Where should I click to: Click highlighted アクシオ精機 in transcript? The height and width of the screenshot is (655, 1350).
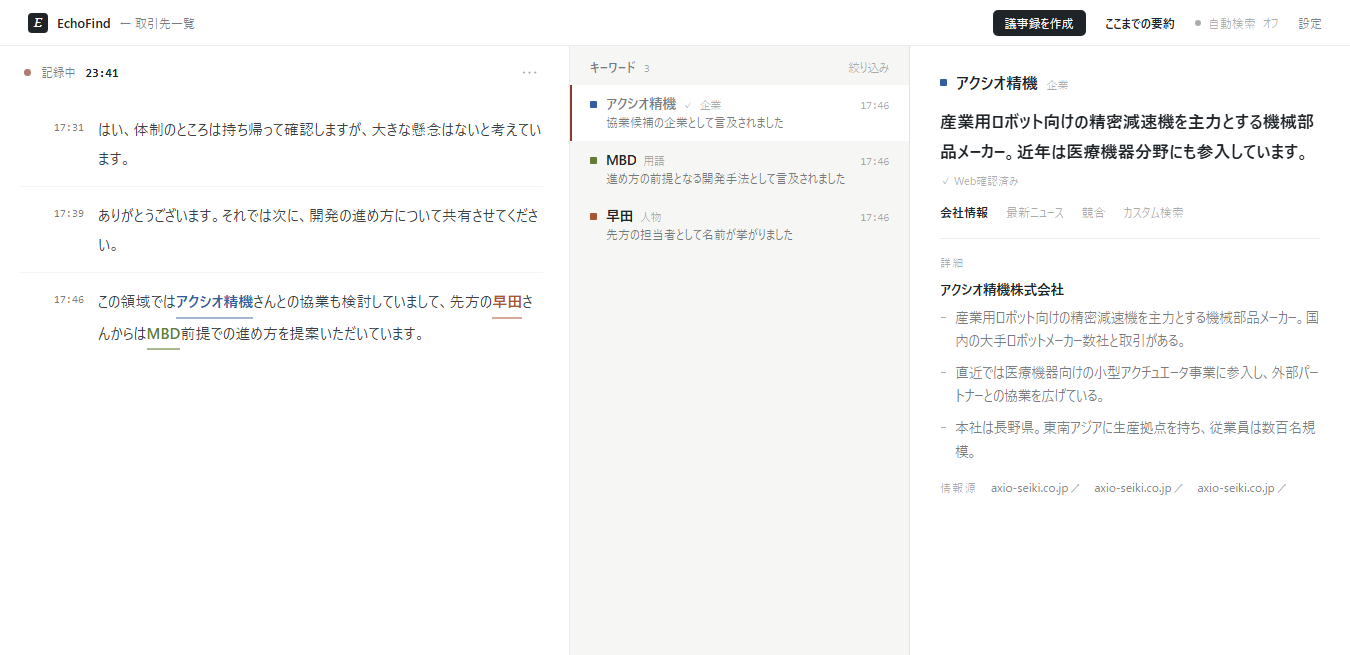(215, 302)
